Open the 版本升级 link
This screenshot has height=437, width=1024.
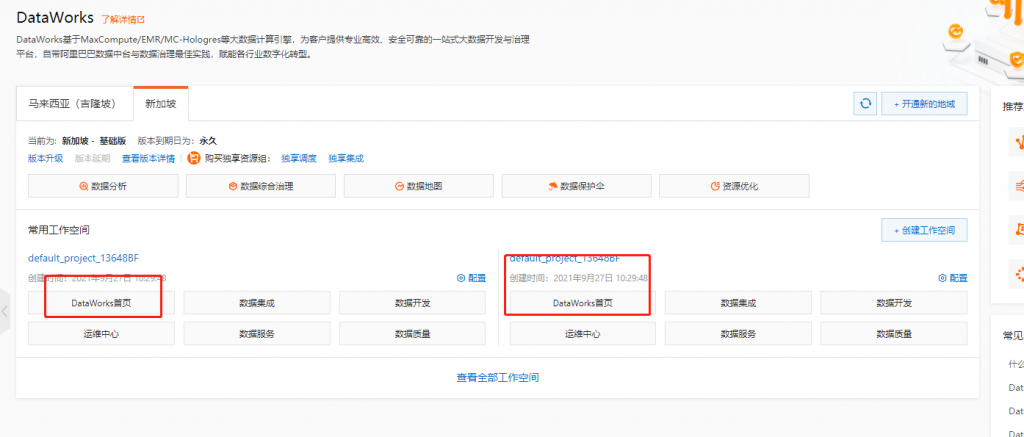coord(46,158)
